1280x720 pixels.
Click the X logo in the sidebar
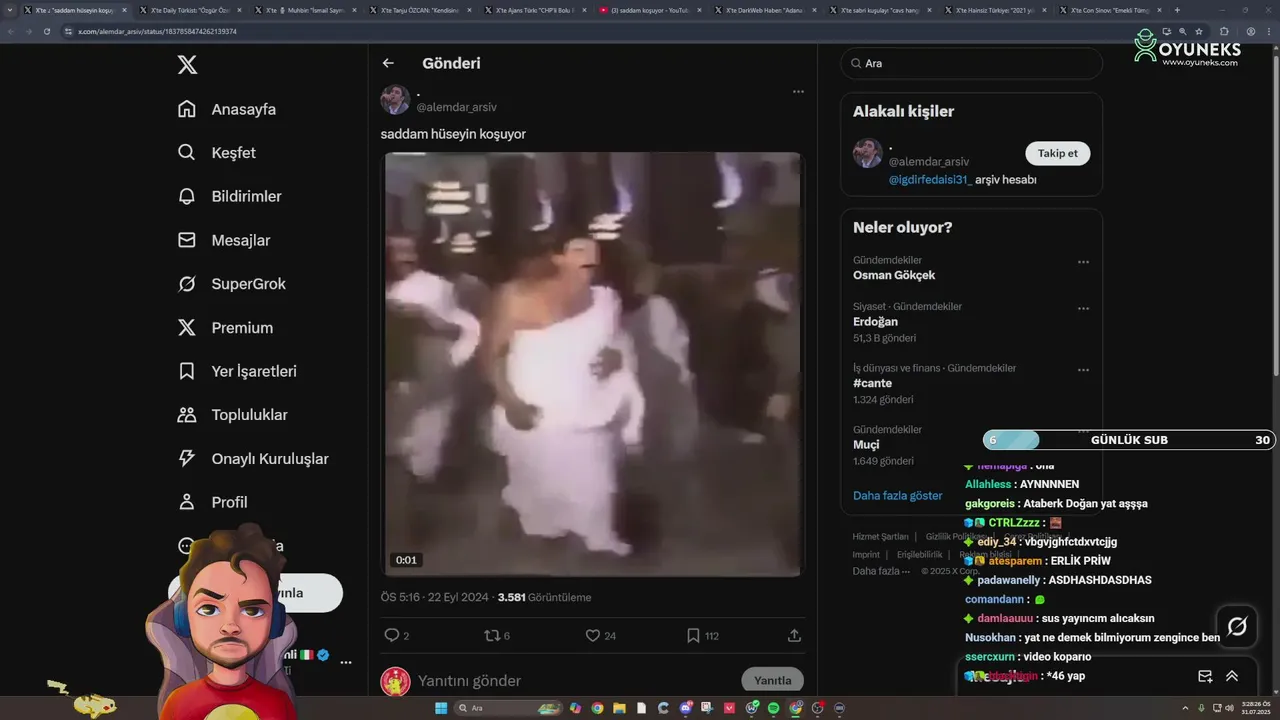[187, 65]
